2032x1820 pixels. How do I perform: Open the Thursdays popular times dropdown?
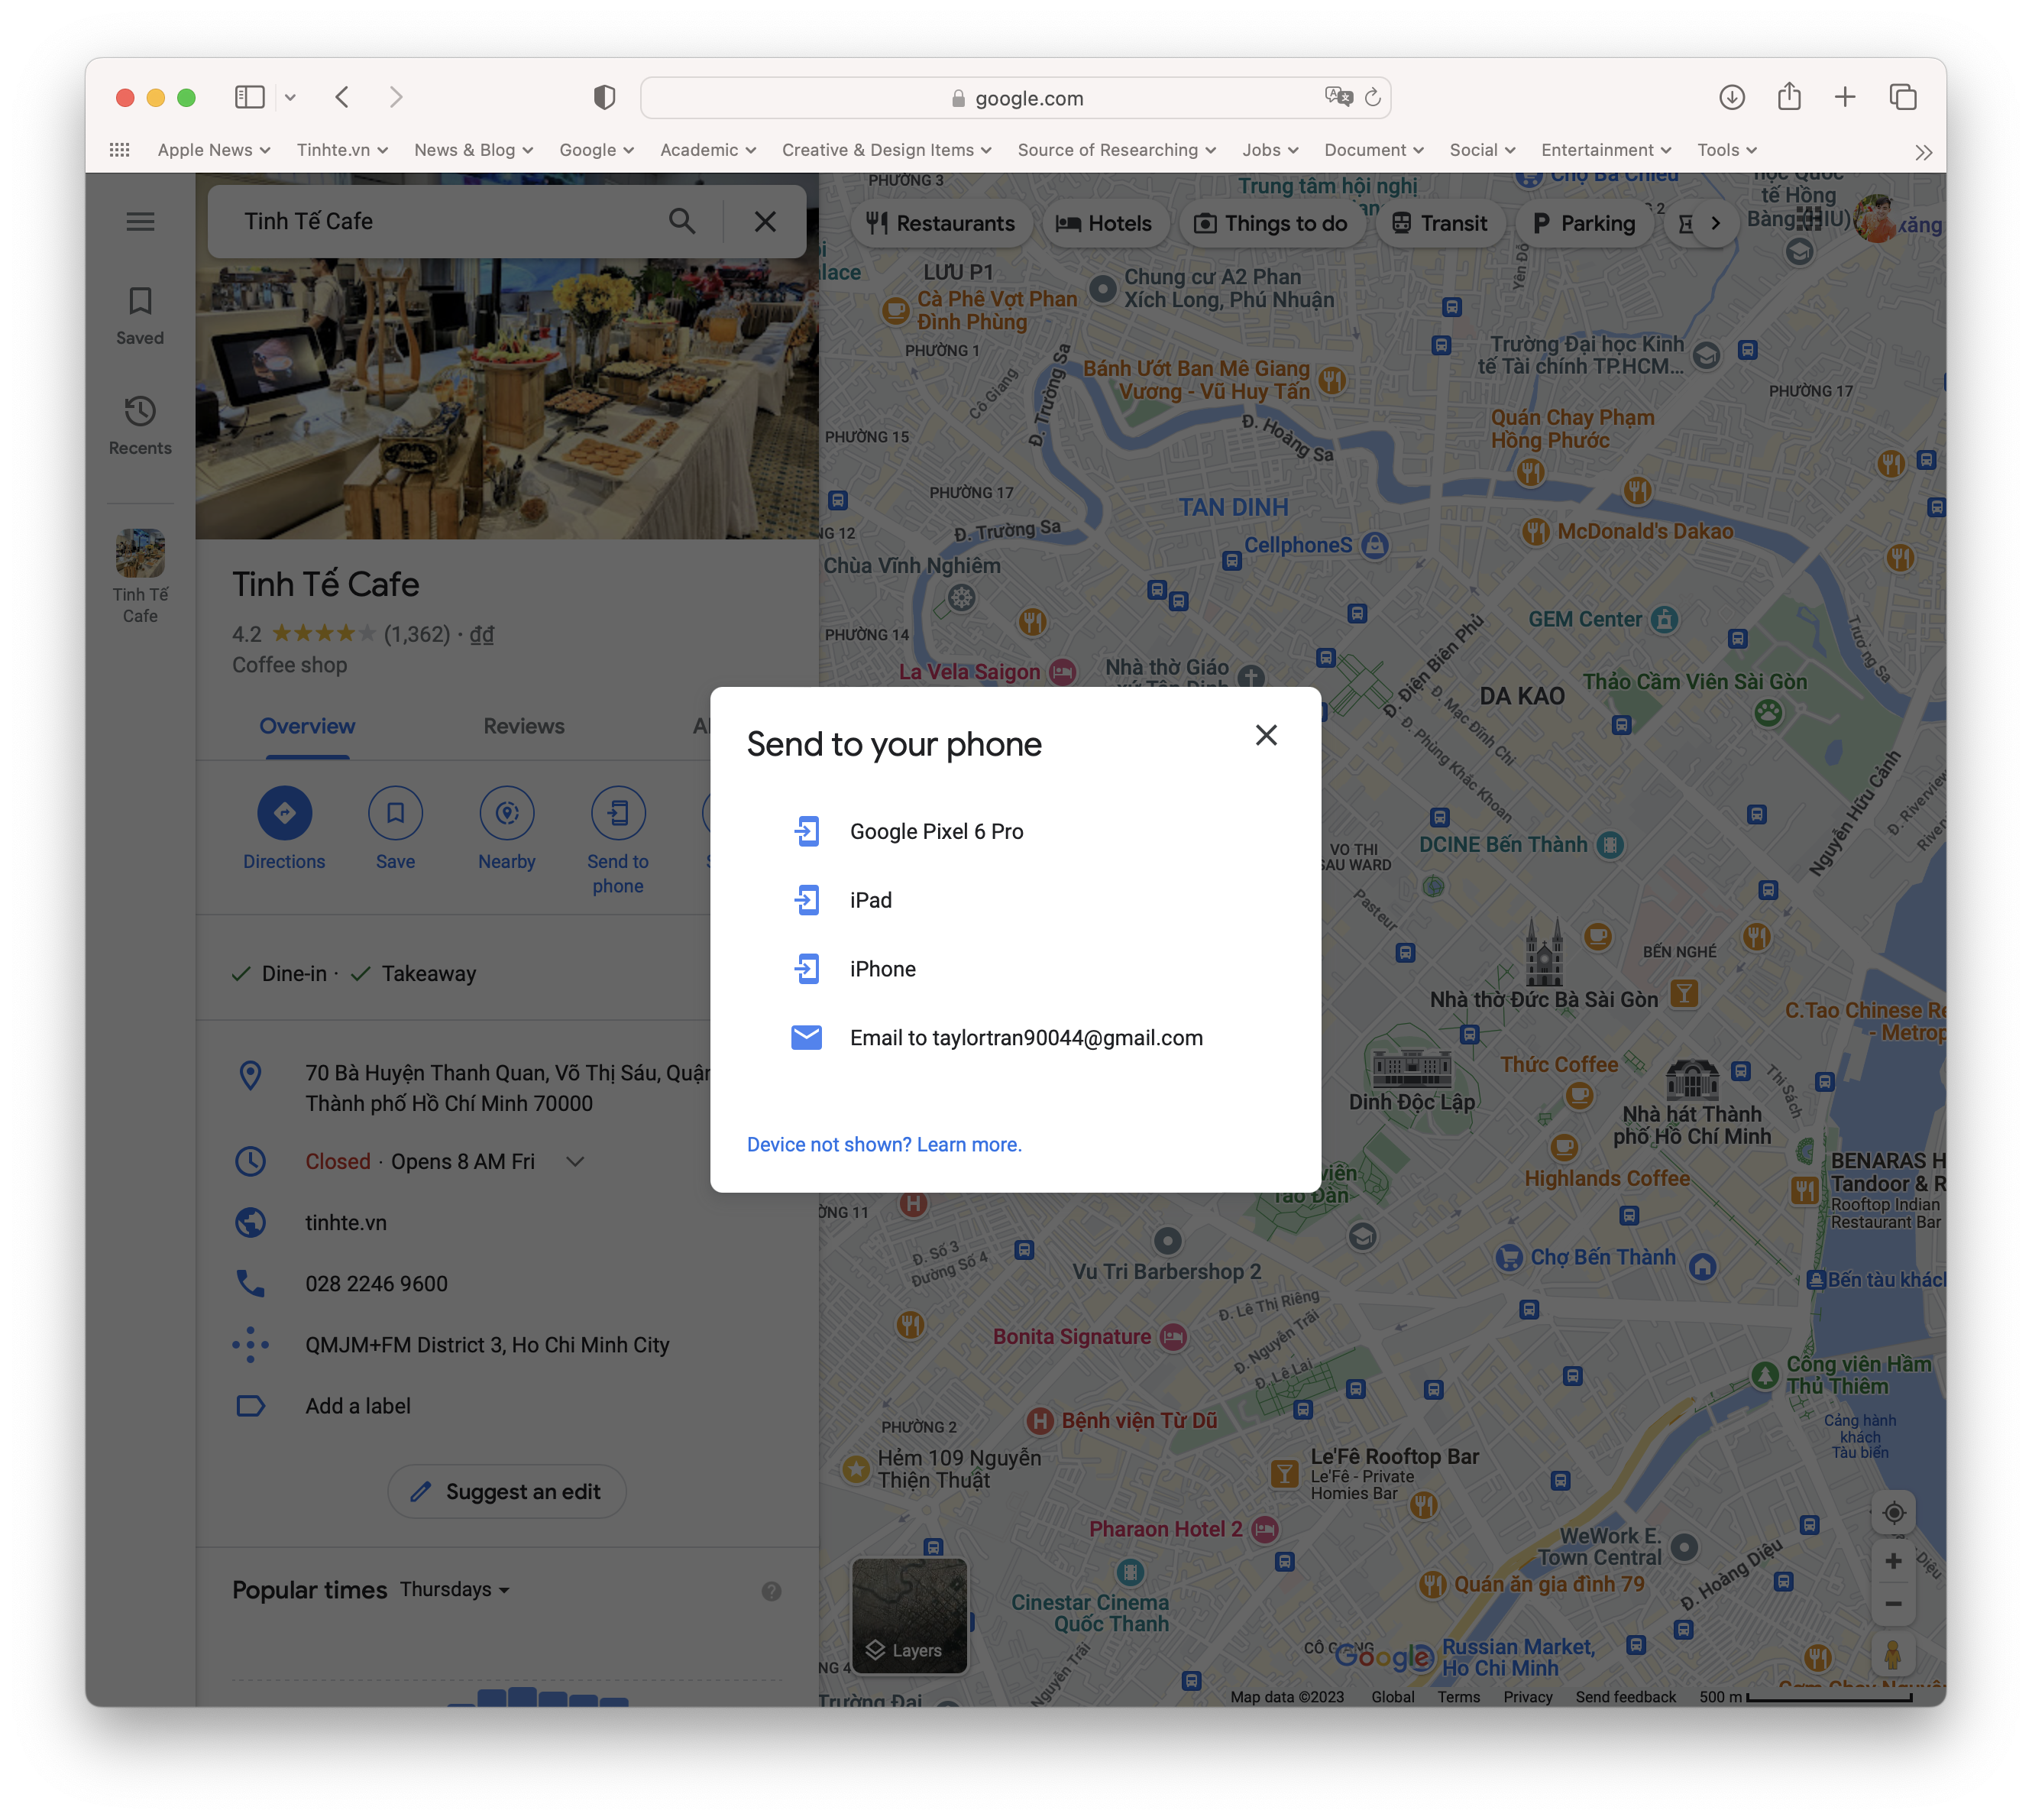455,1589
